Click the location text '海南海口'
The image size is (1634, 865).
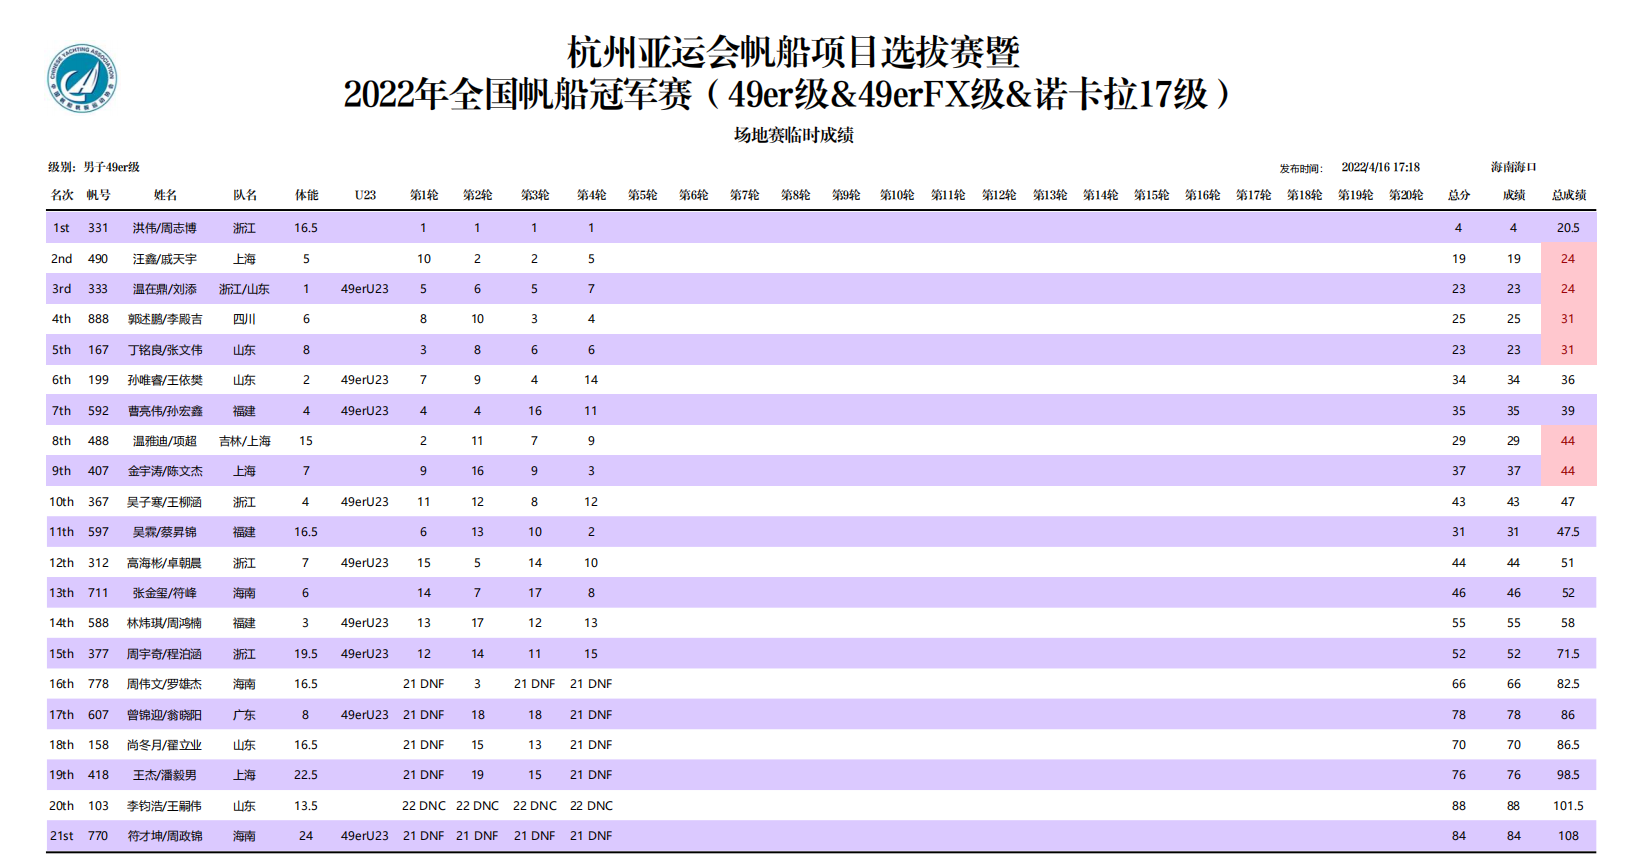click(1513, 167)
